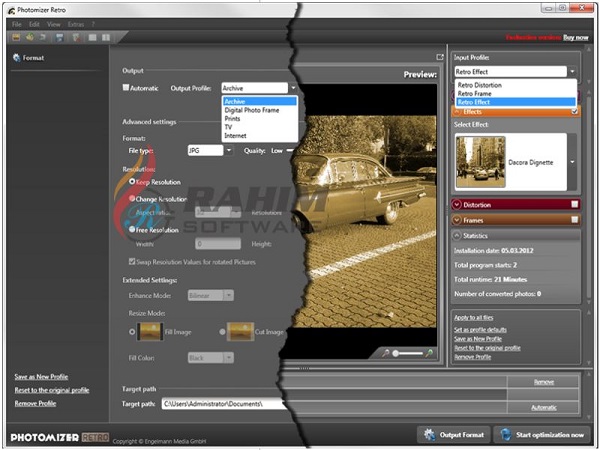This screenshot has width=600, height=450.
Task: Select the Keep Resolution radio option
Action: coord(132,181)
